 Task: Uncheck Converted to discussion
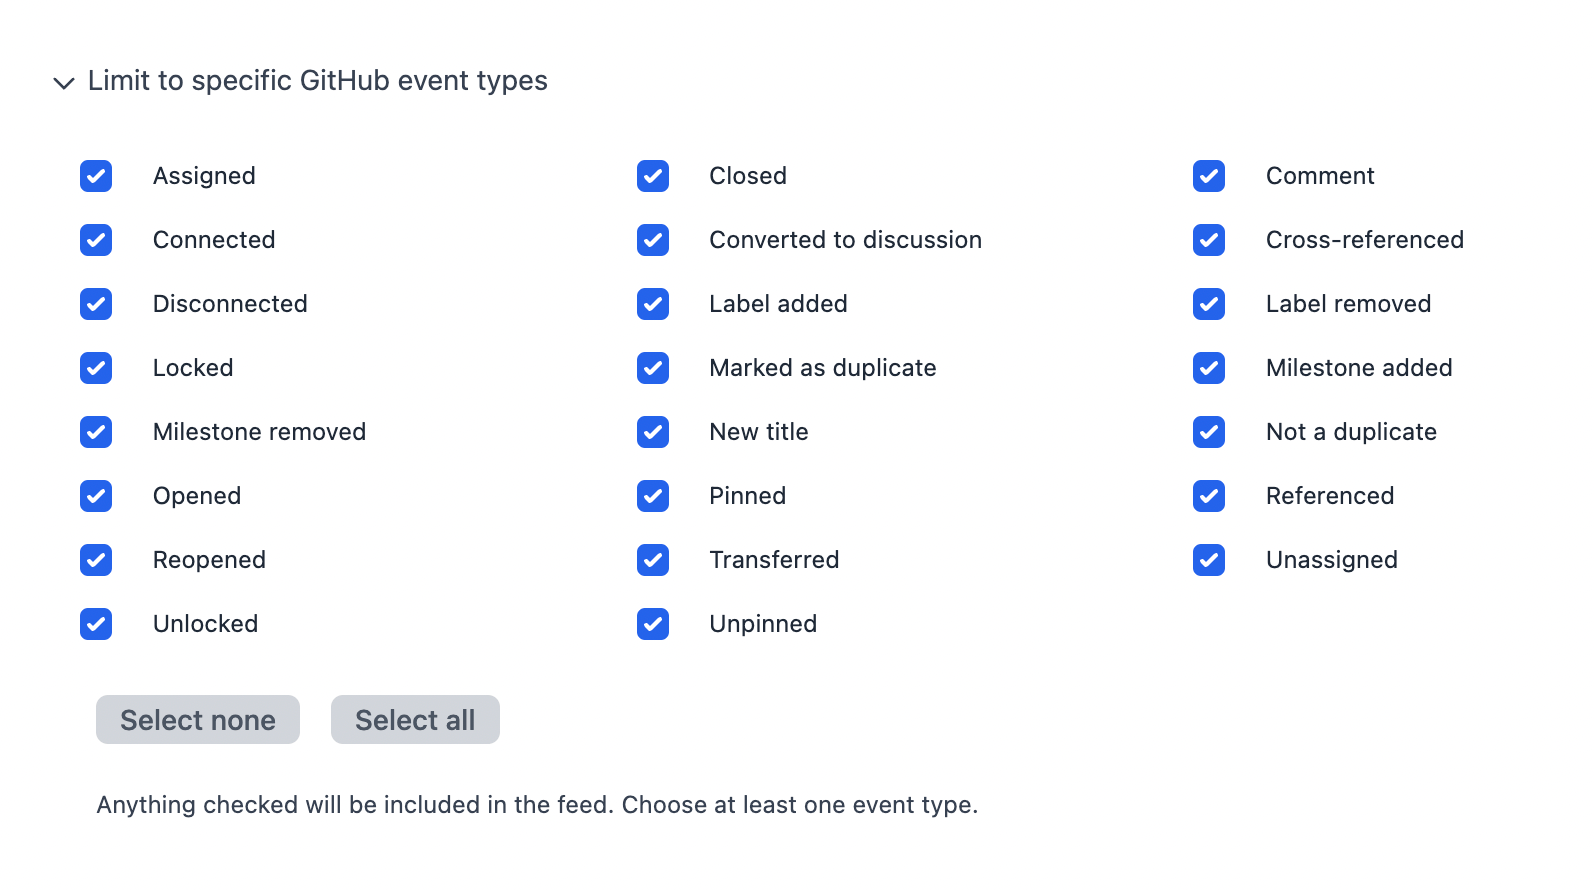653,240
